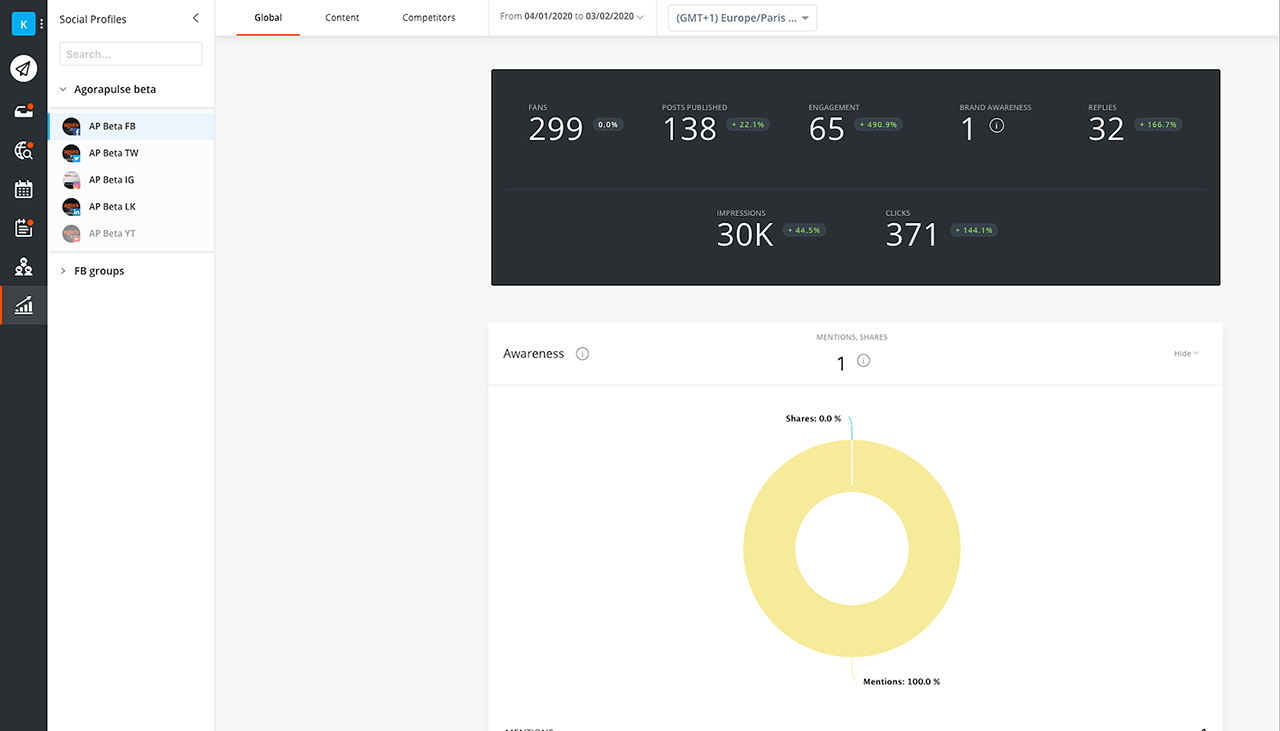Click the info icon next to Awareness
Screen dimensions: 1280x731
[583, 353]
